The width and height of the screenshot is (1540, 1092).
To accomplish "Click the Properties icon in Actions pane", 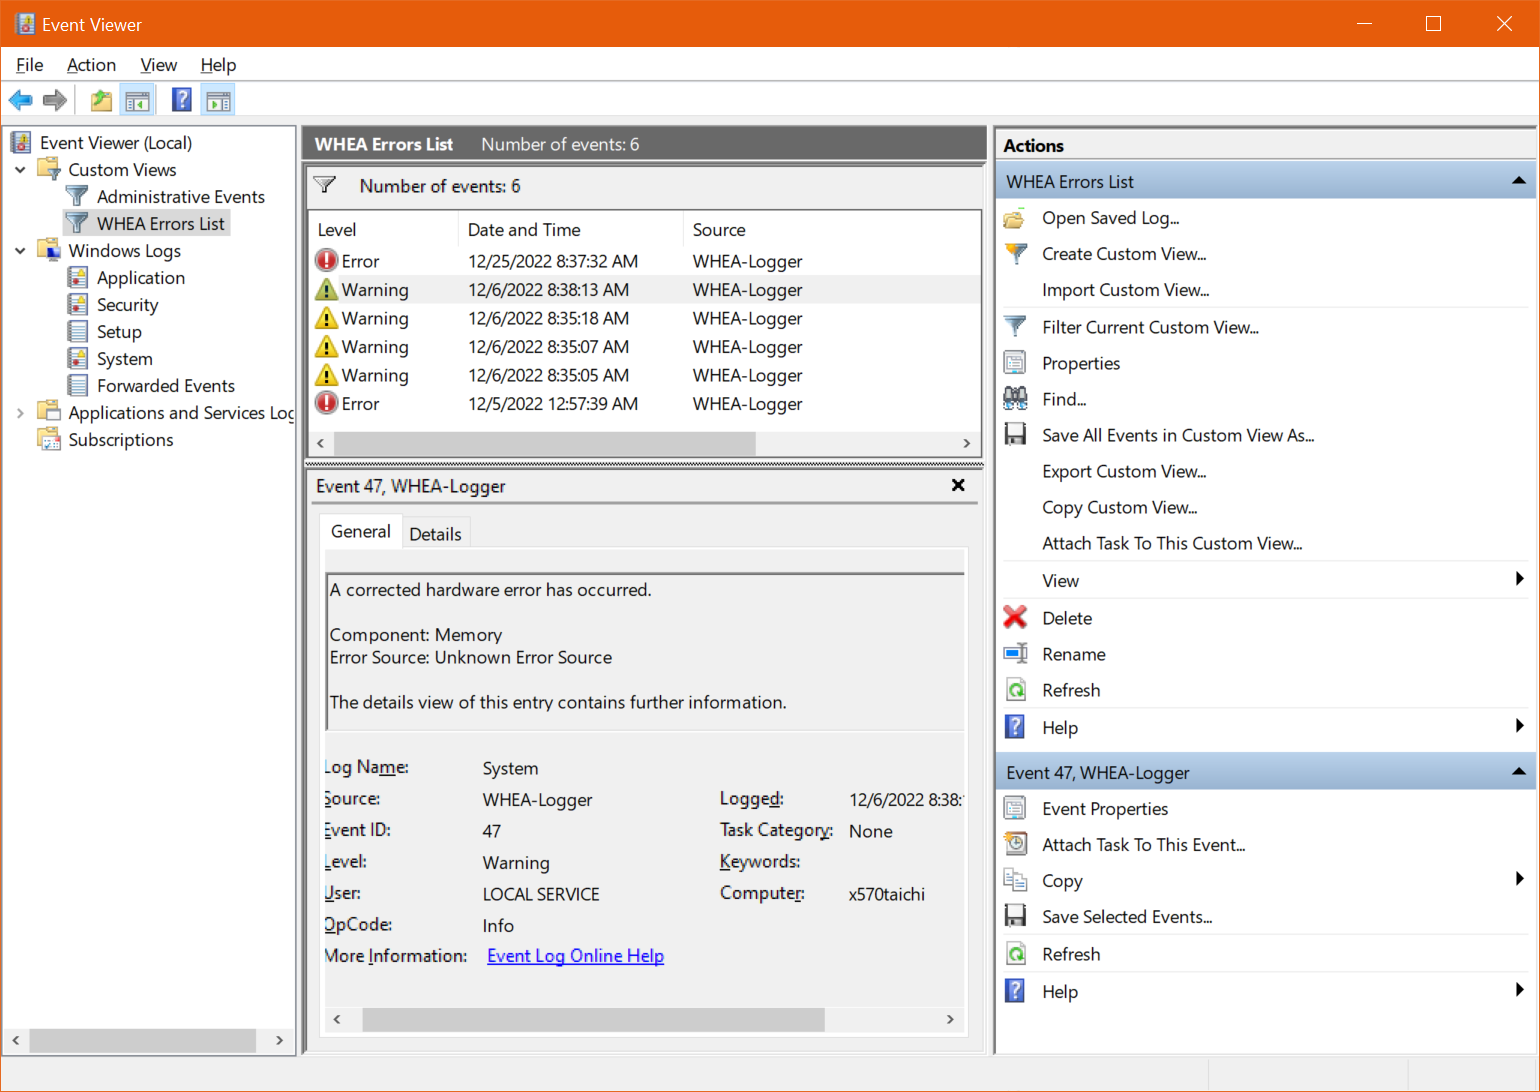I will coord(1015,363).
